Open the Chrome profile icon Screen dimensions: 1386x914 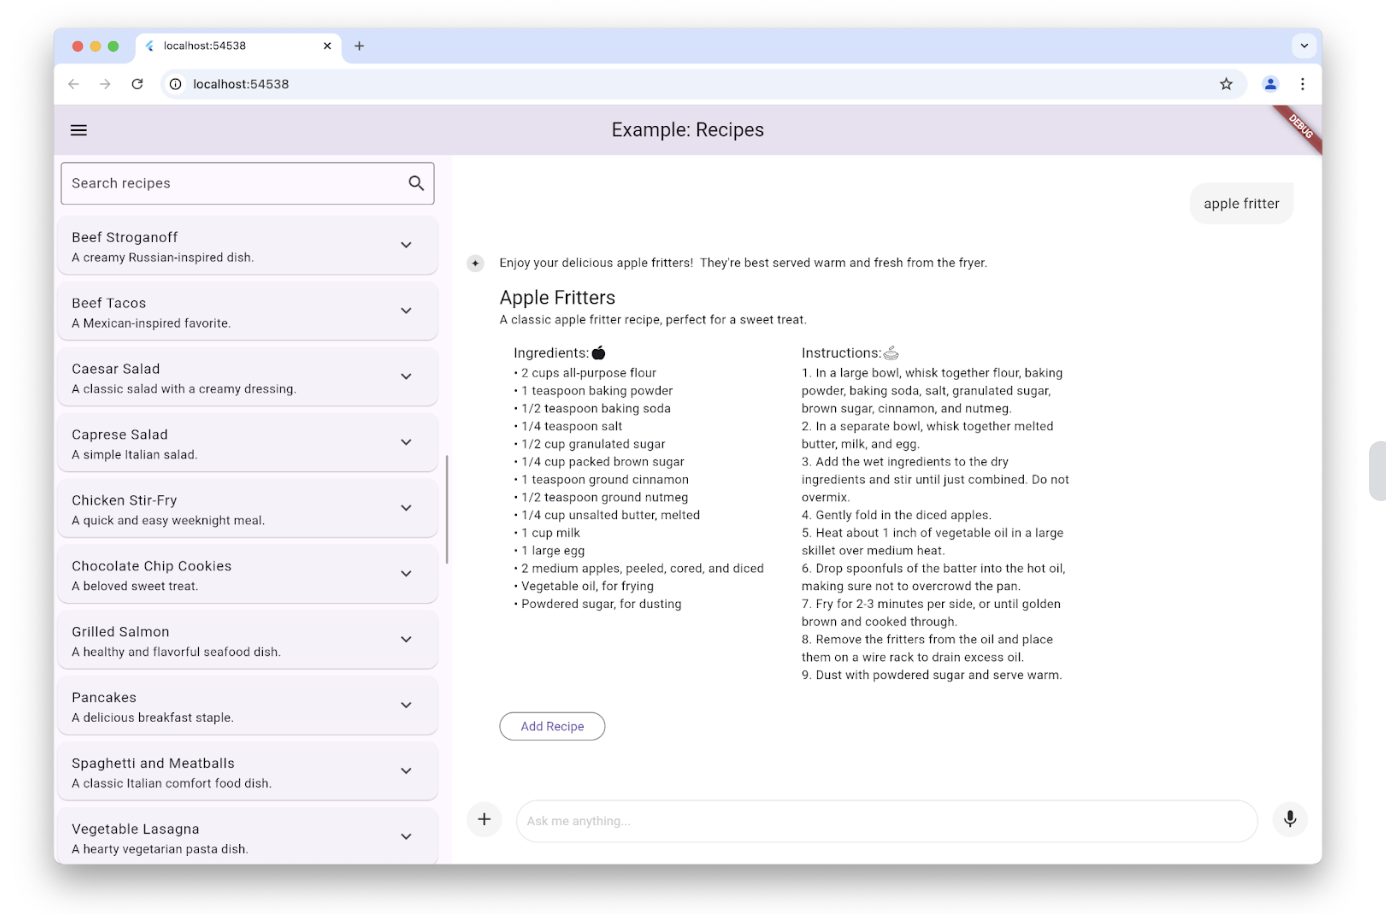pyautogui.click(x=1270, y=84)
